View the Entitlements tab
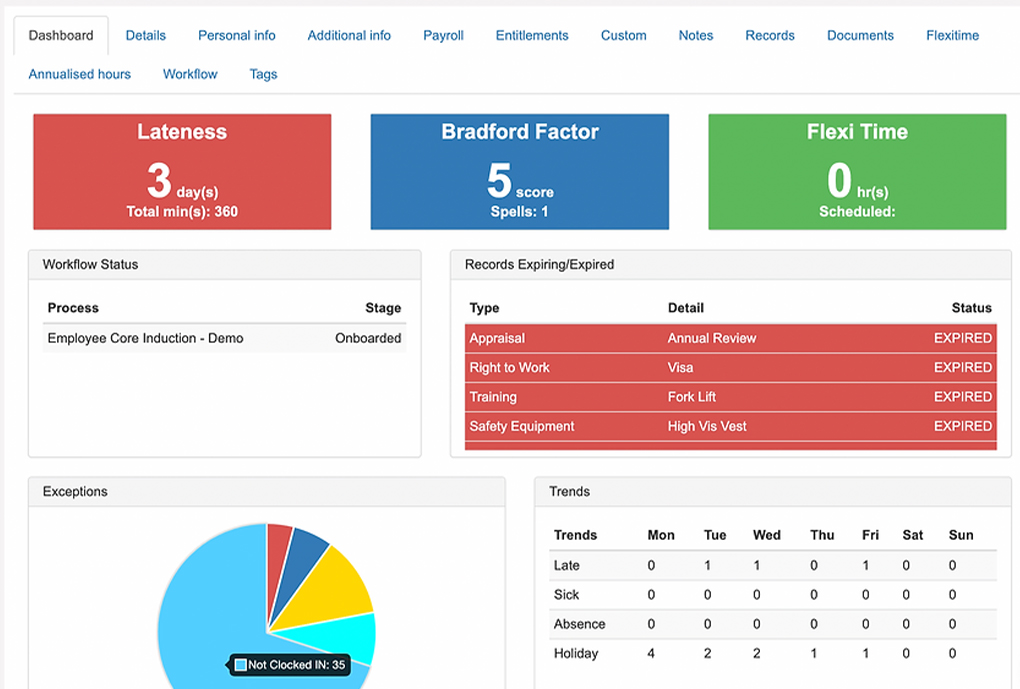Screen dimensions: 1020x689 click(x=532, y=36)
